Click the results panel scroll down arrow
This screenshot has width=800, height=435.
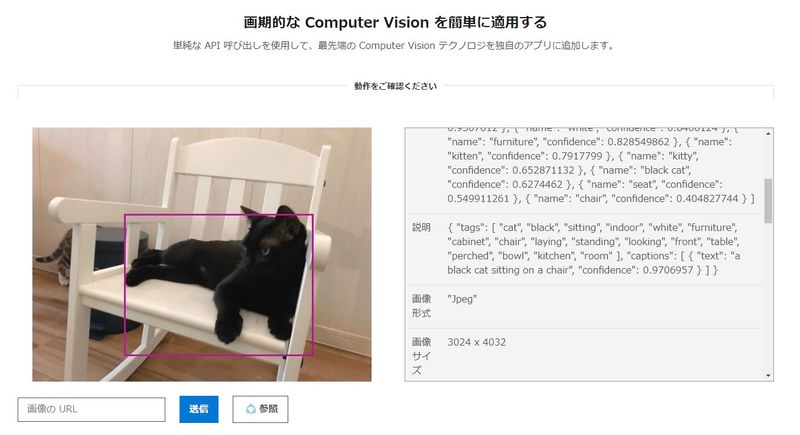pos(768,376)
